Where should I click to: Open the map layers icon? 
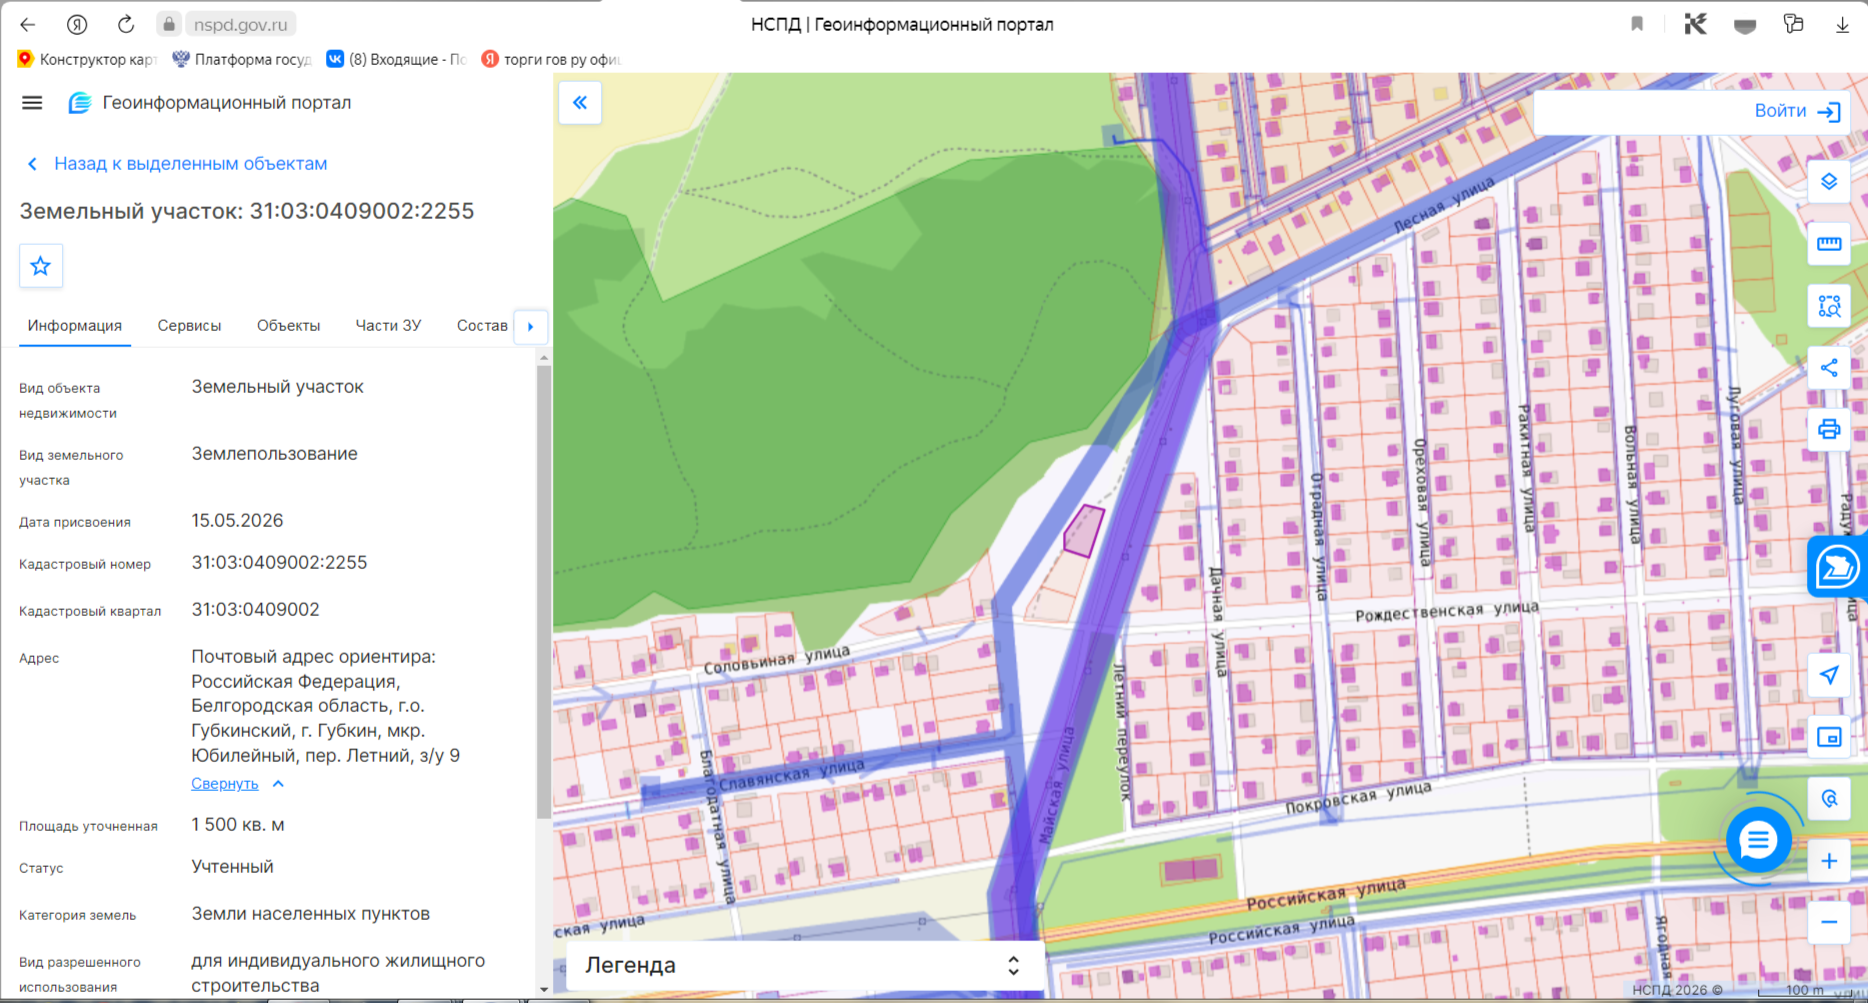pos(1829,182)
